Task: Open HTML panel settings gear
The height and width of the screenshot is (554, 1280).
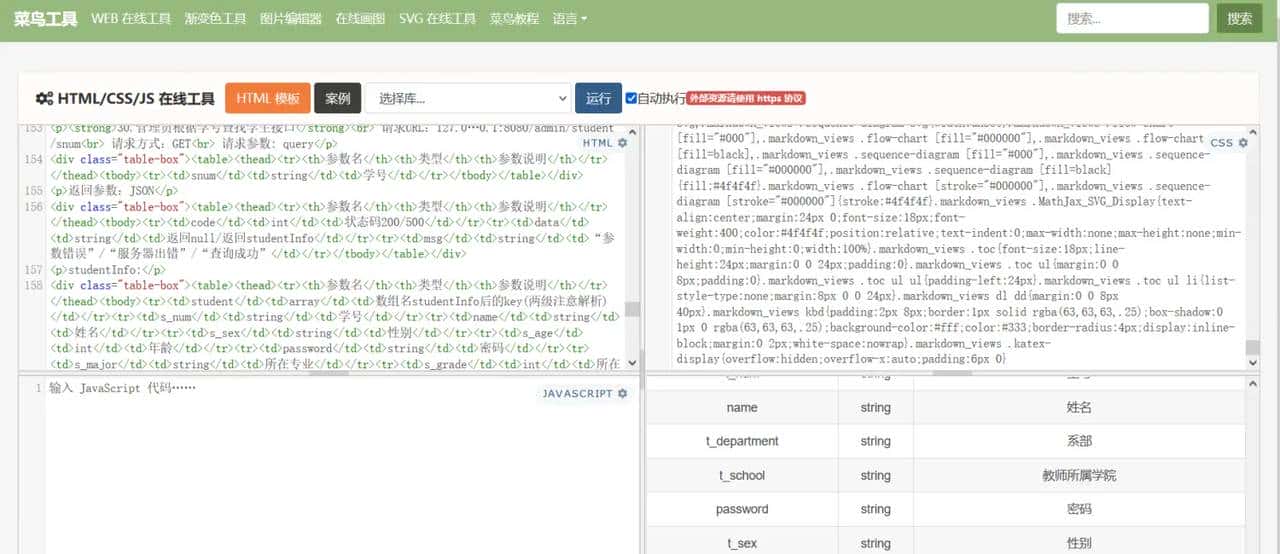Action: pos(623,143)
